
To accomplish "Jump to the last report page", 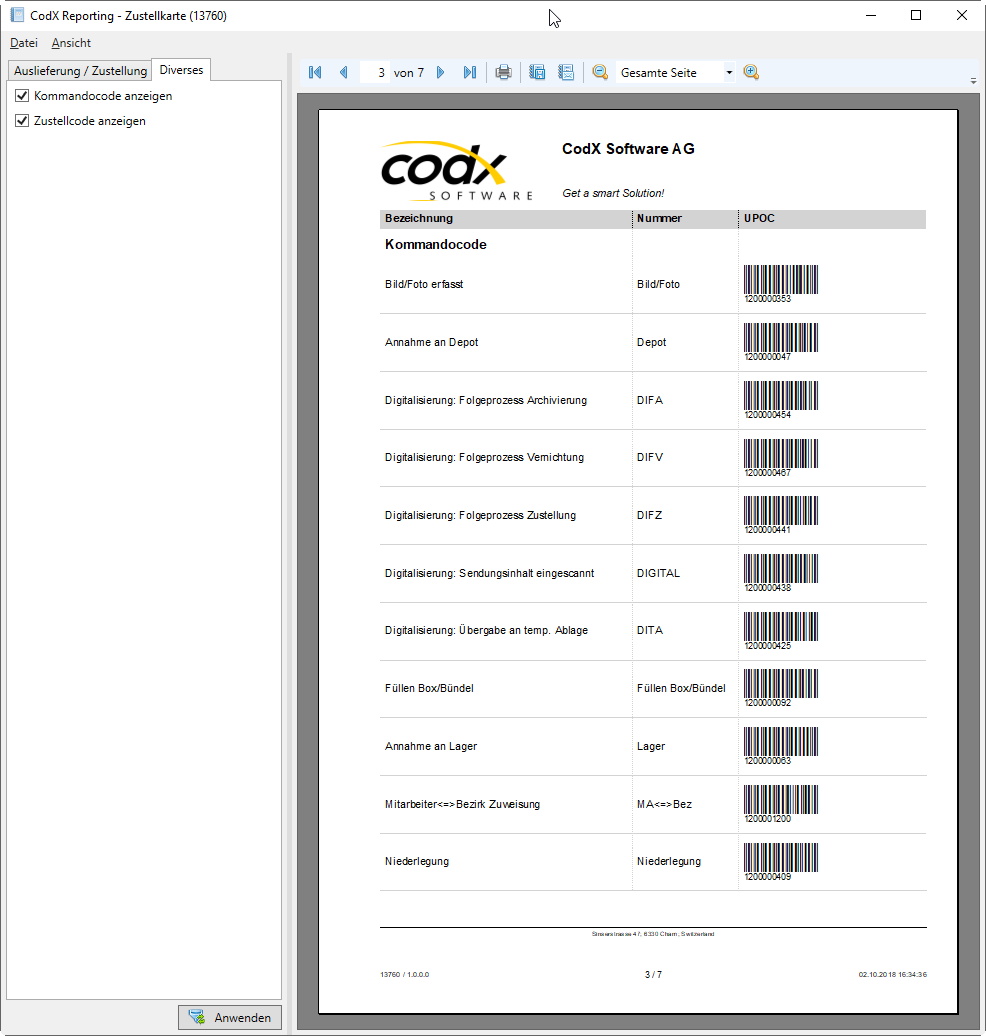I will tap(470, 72).
